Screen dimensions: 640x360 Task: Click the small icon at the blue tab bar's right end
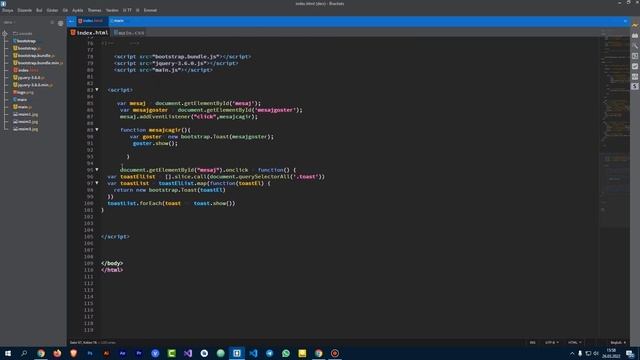625,21
